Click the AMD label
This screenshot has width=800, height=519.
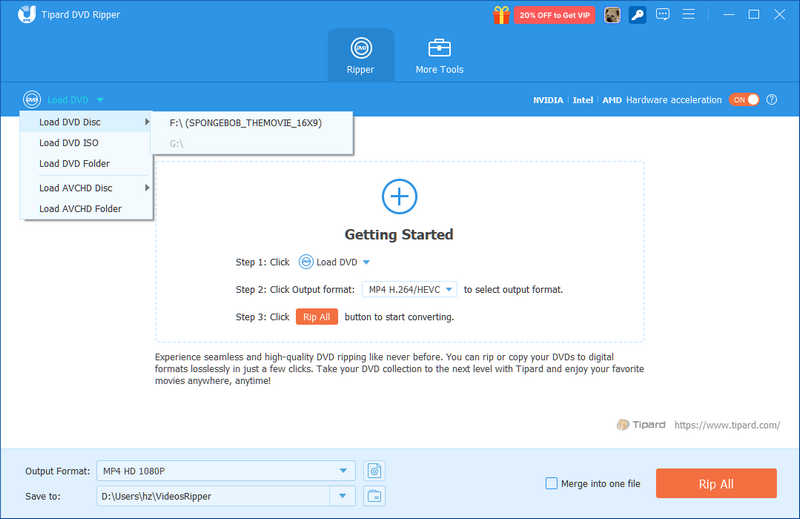[612, 100]
